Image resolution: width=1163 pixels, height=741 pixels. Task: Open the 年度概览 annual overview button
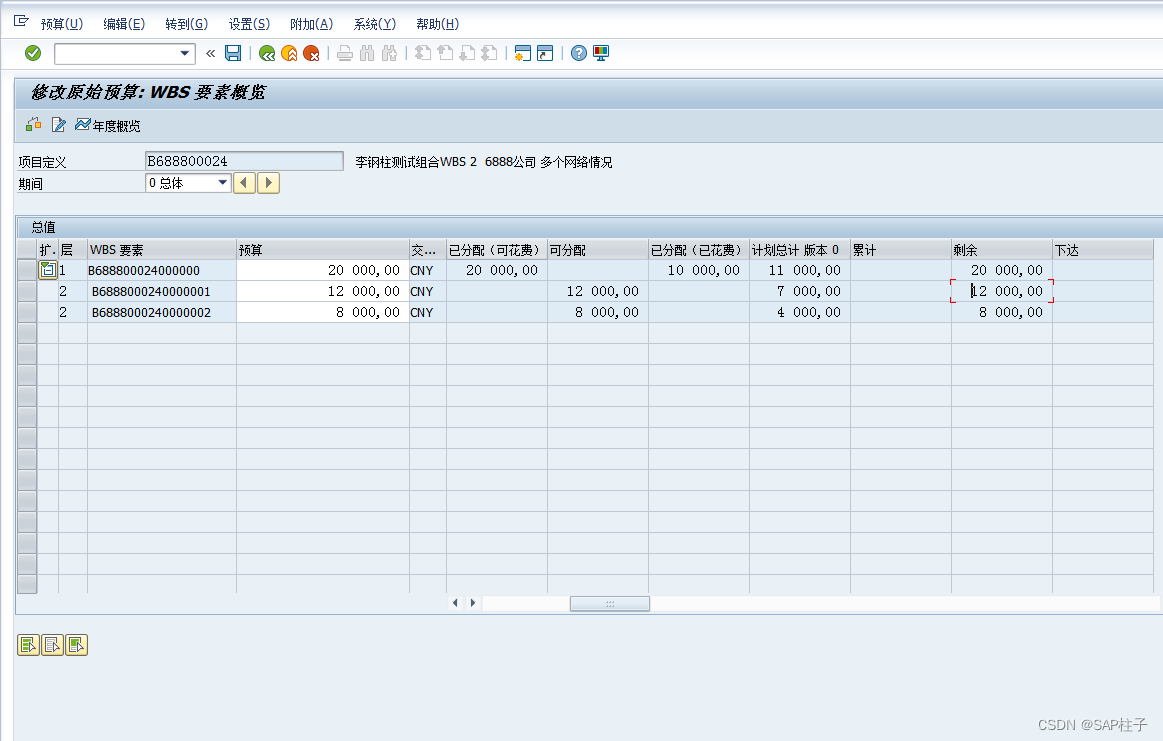click(108, 125)
